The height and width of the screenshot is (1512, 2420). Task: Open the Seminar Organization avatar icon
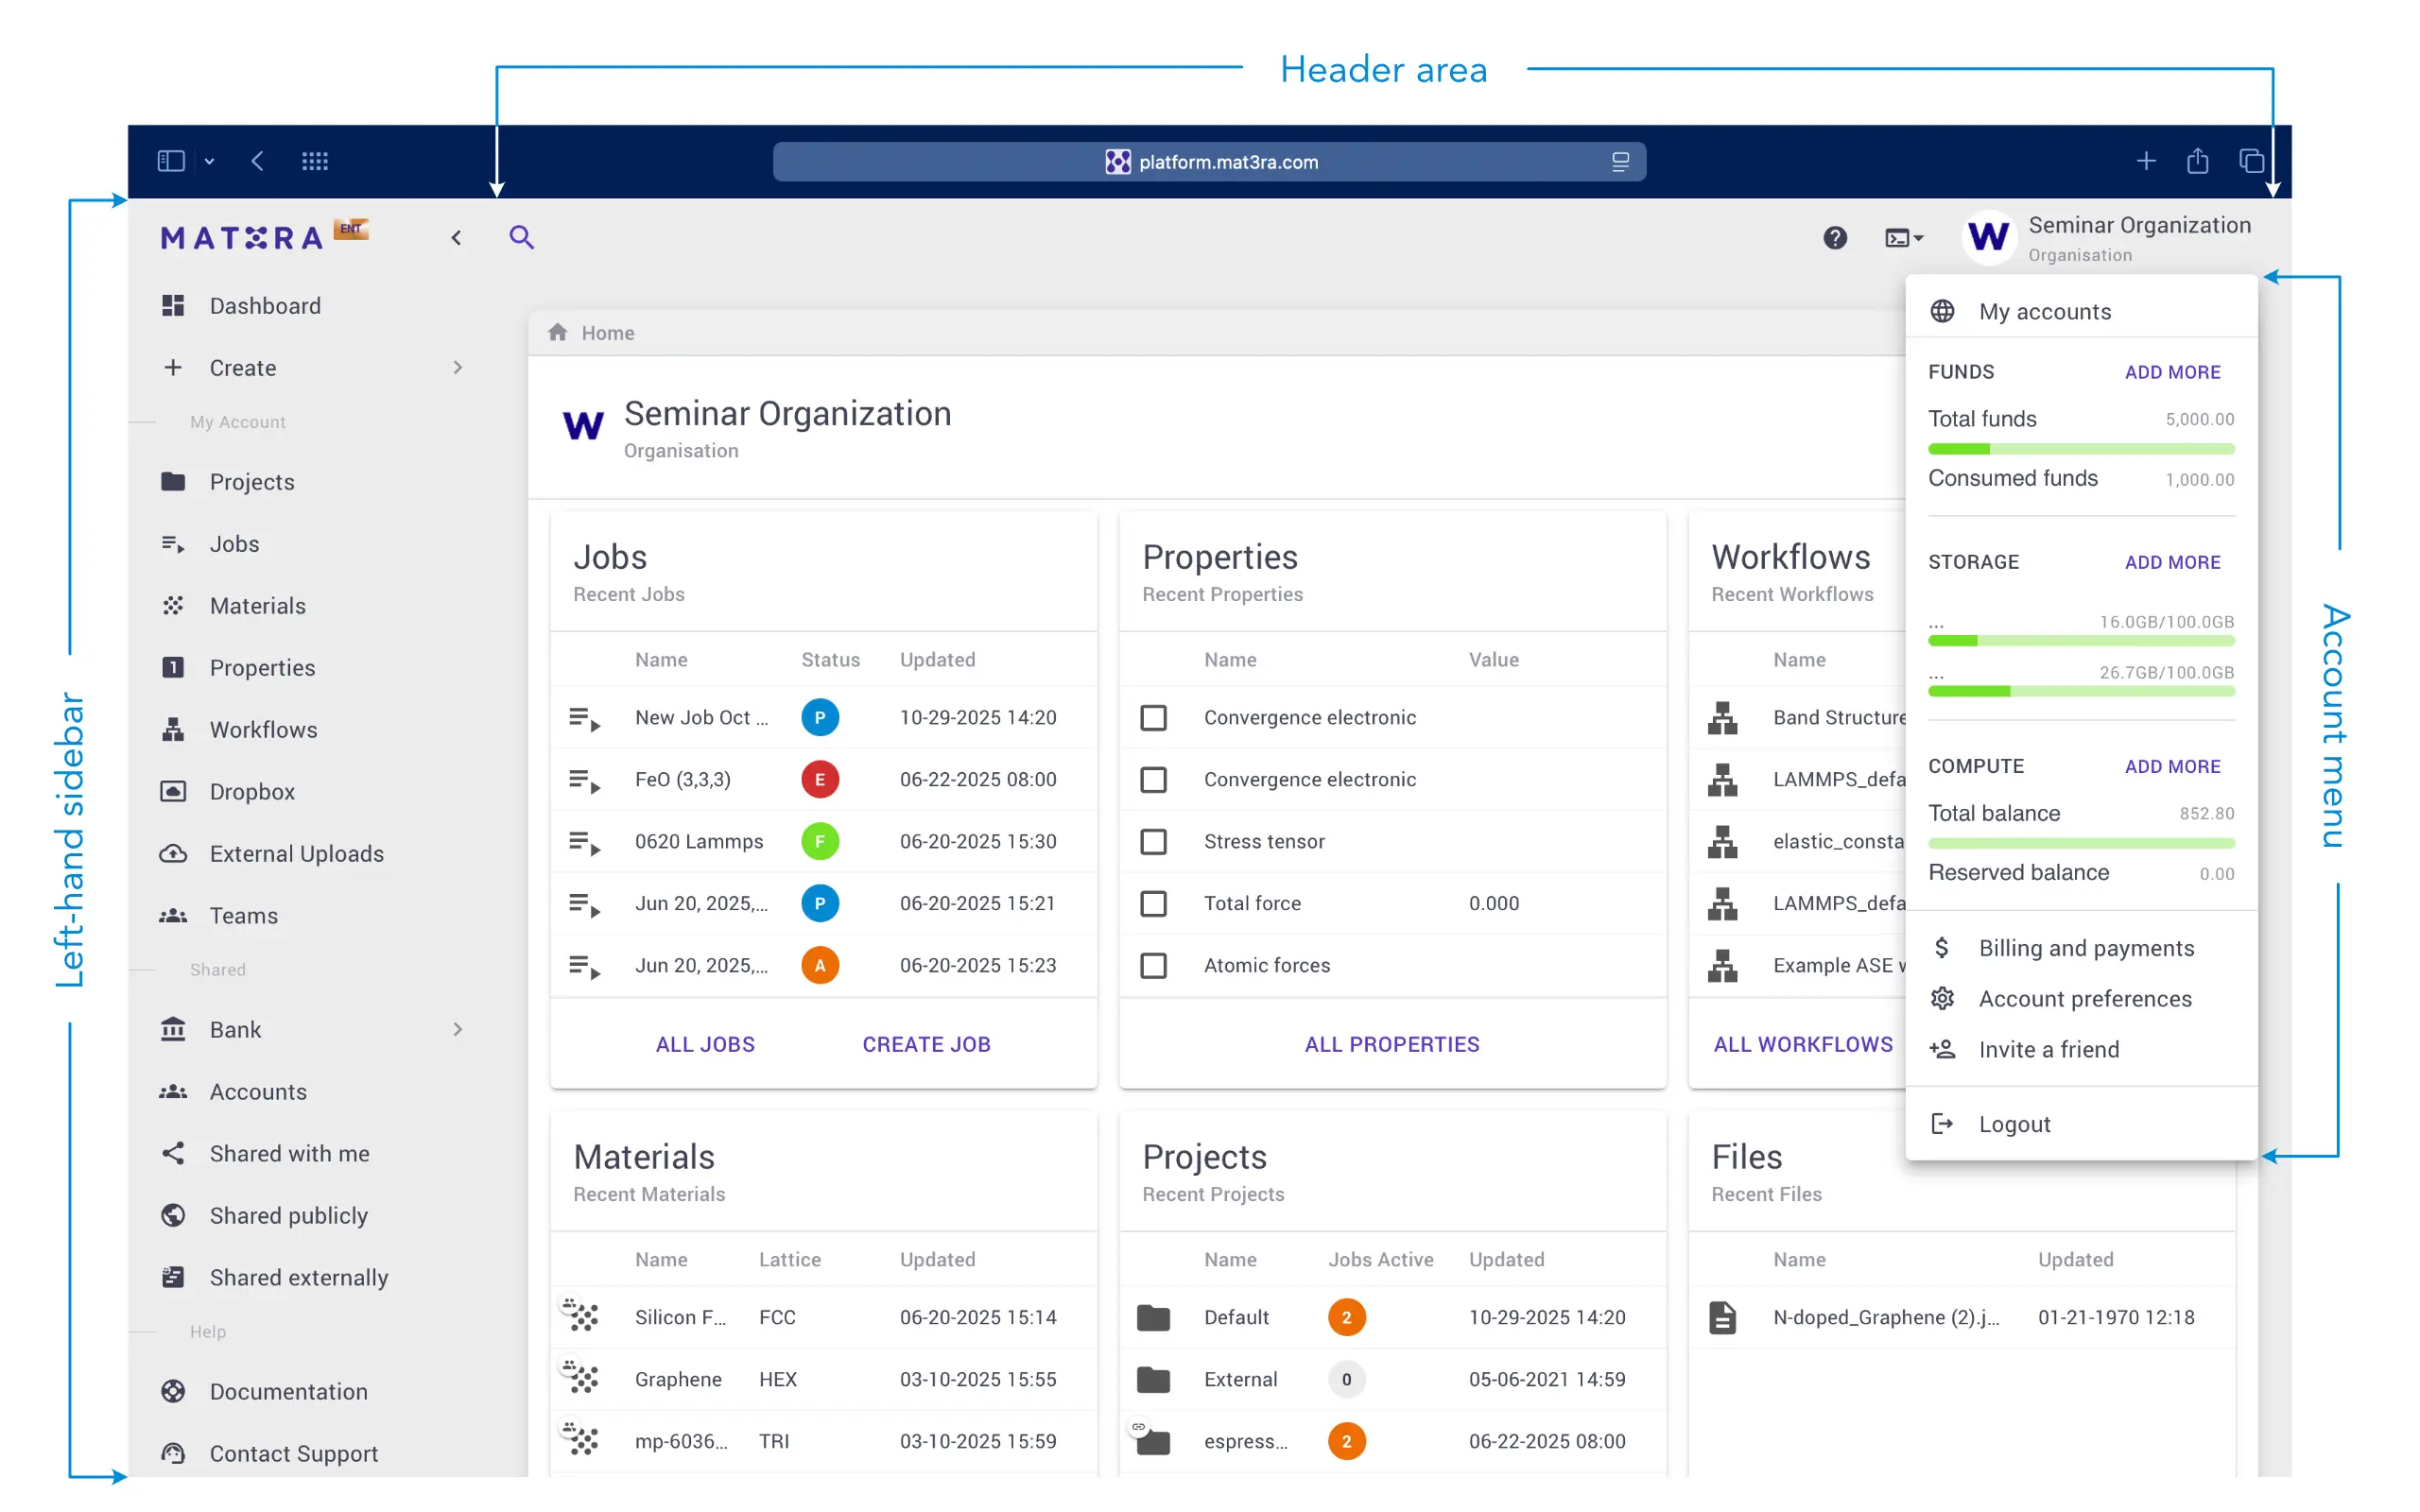coord(1988,237)
